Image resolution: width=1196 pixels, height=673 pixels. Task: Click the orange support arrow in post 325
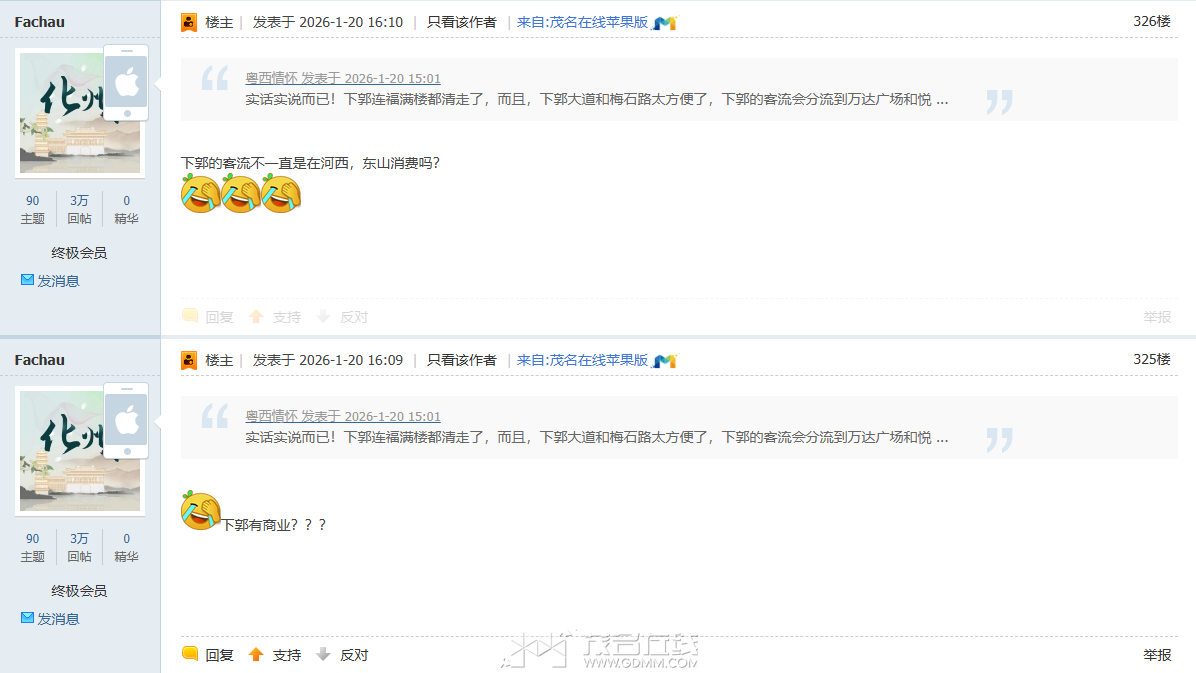point(256,654)
